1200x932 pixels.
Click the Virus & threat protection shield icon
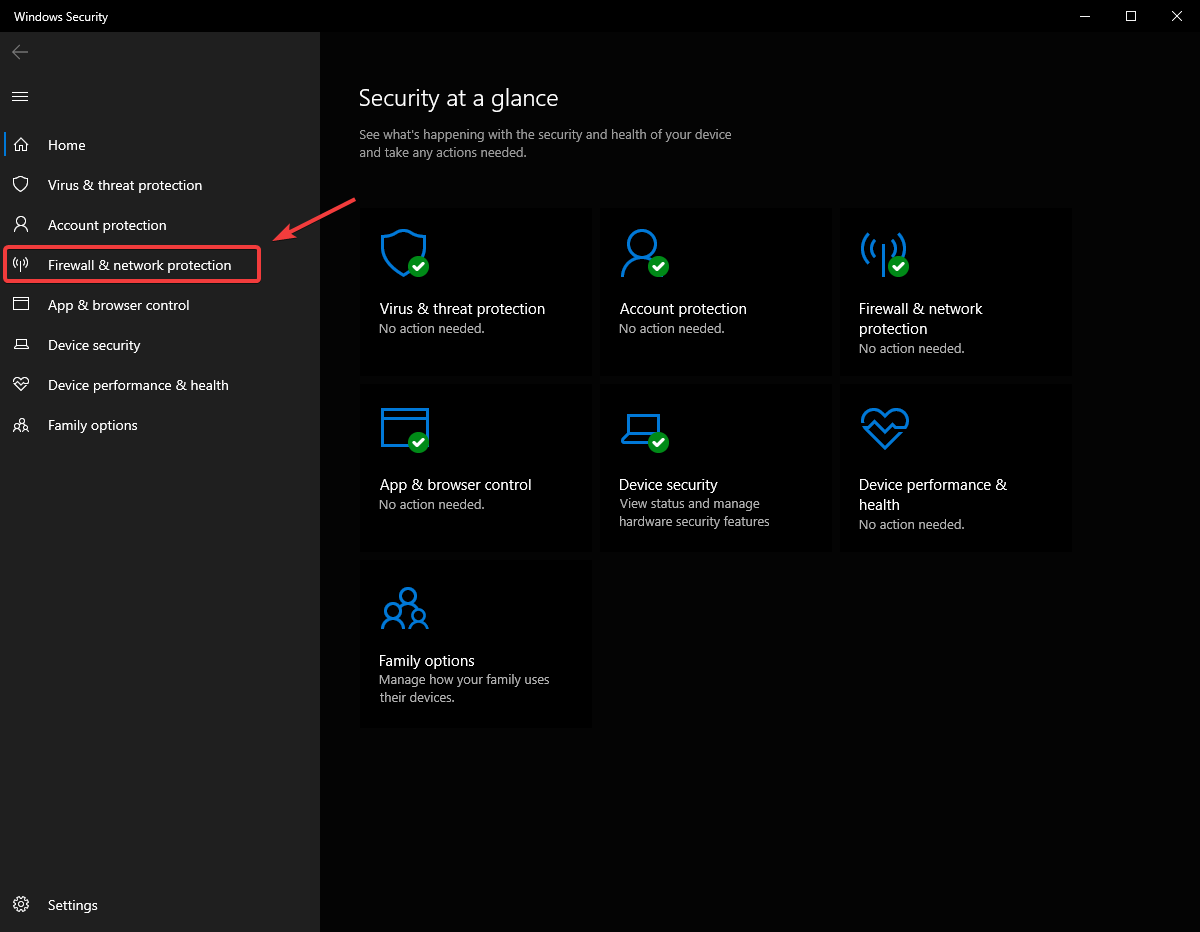[x=402, y=251]
